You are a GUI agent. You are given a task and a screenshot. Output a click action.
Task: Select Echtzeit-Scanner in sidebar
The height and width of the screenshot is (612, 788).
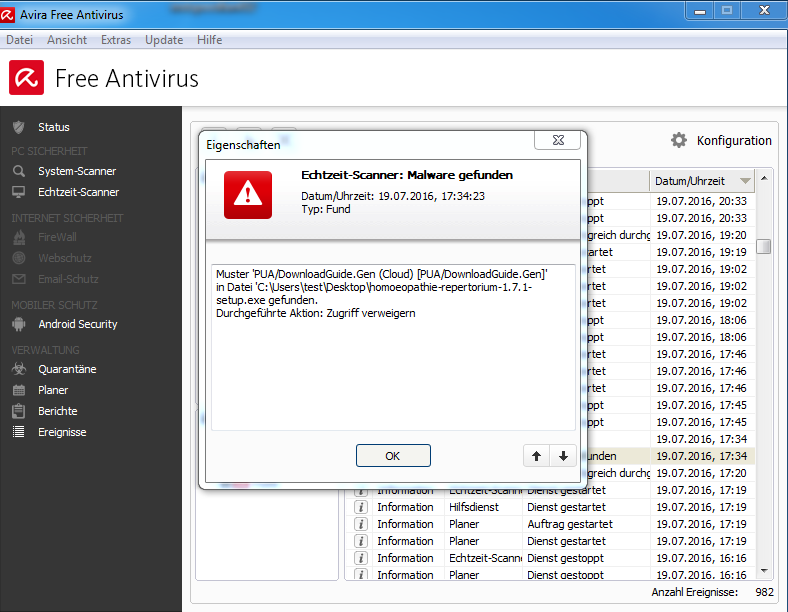78,192
